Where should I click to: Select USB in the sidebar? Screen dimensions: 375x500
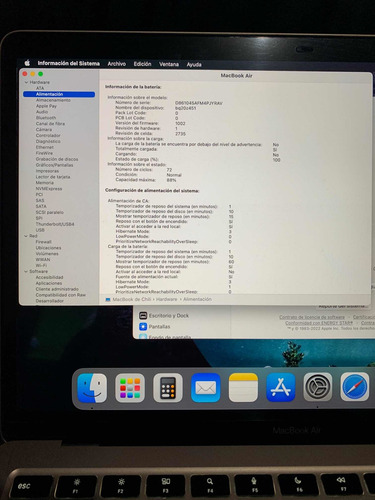click(x=40, y=230)
